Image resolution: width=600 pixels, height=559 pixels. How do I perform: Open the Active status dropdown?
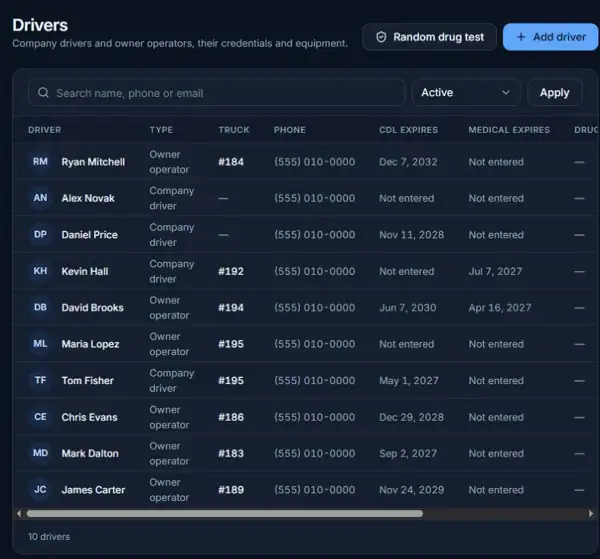(x=466, y=93)
